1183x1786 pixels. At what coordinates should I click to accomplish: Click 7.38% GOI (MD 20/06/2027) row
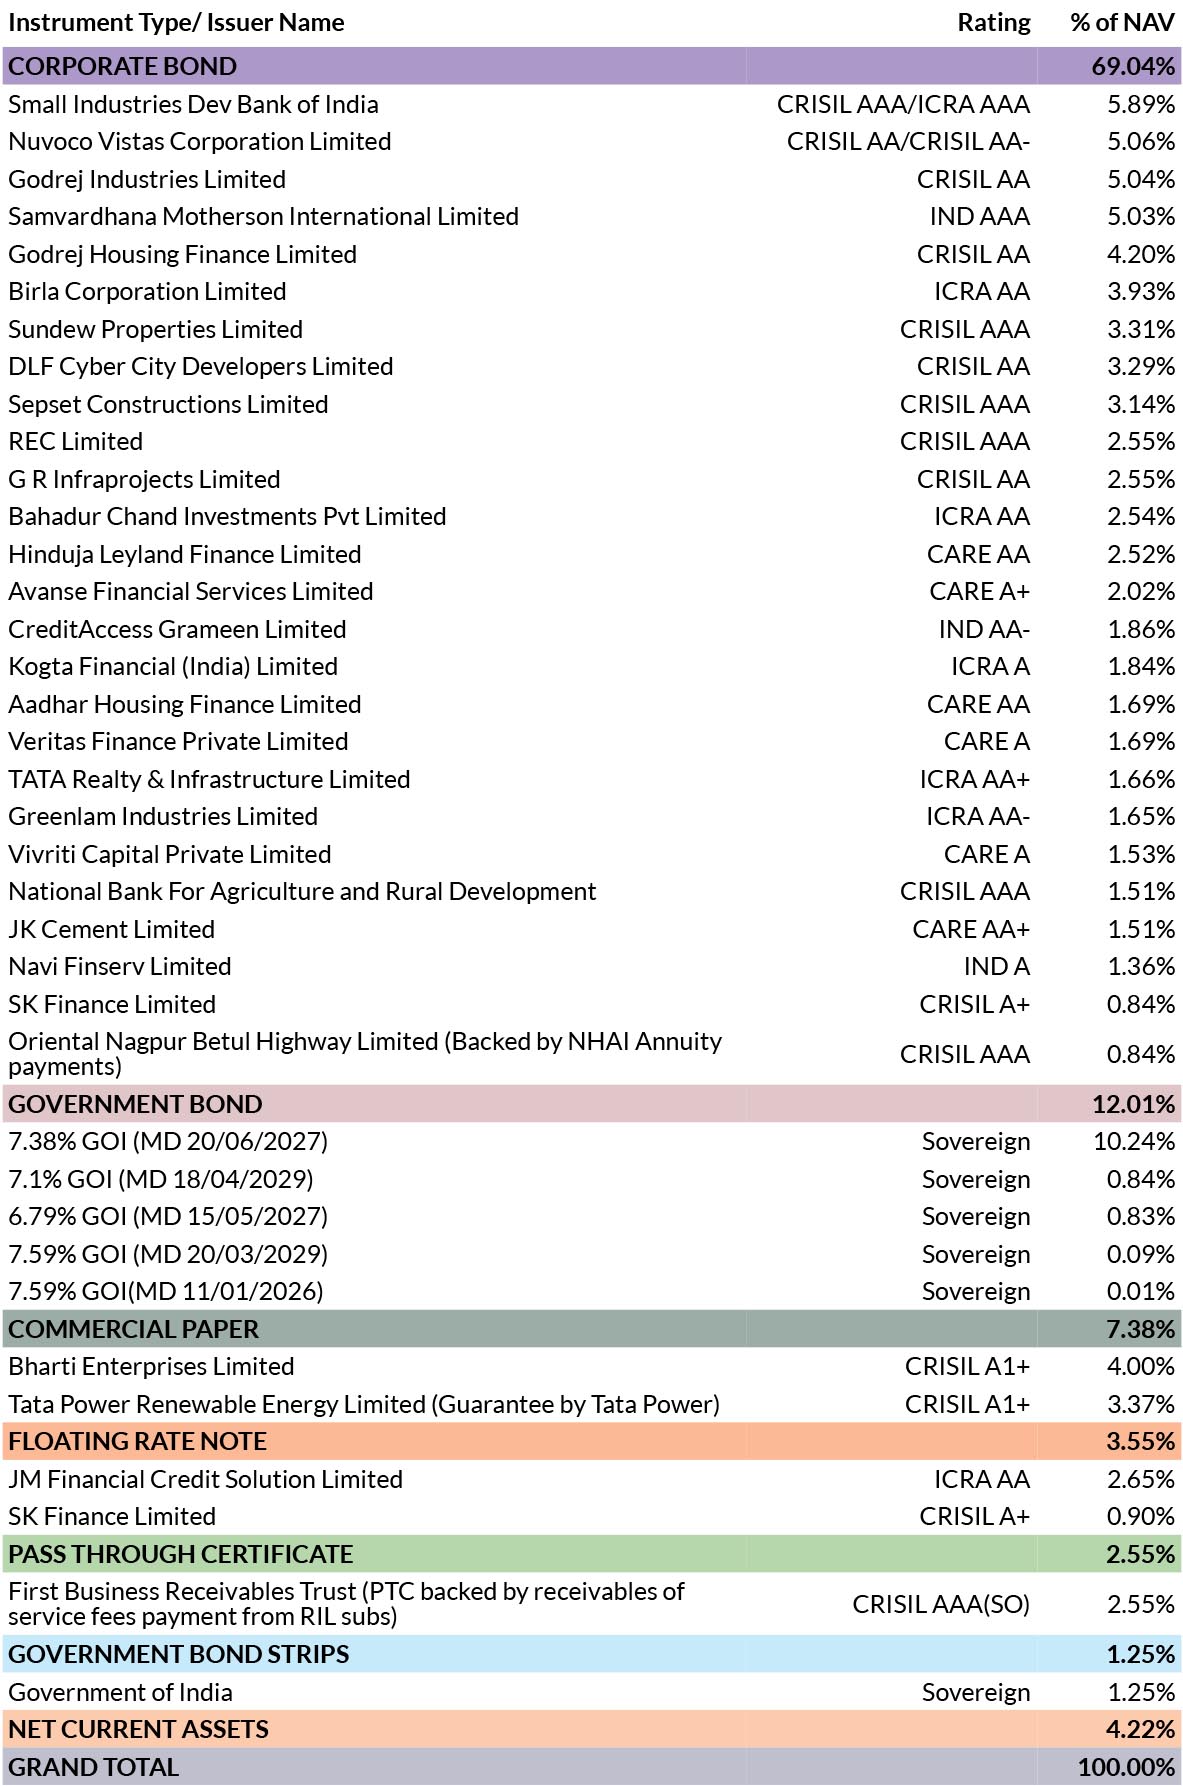(591, 1142)
